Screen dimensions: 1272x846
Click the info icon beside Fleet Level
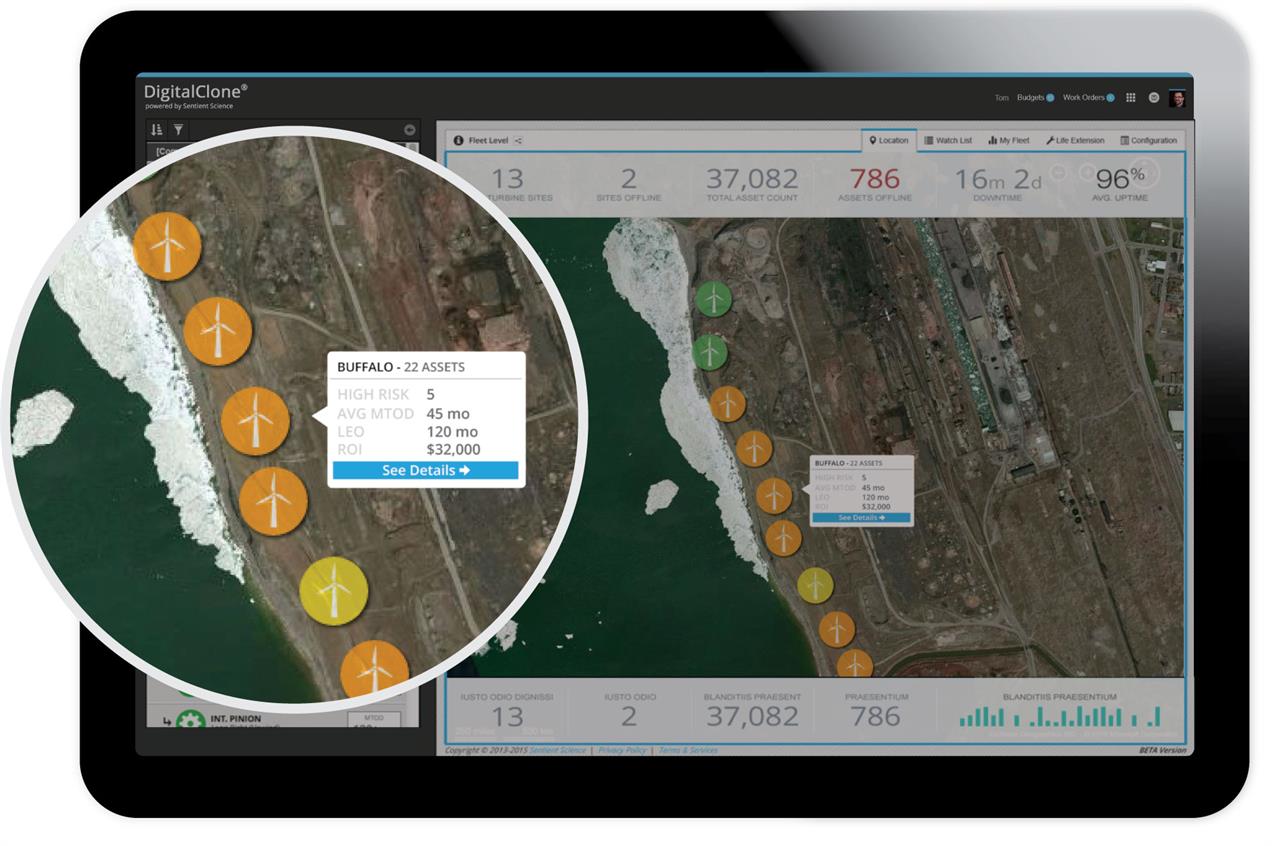459,141
